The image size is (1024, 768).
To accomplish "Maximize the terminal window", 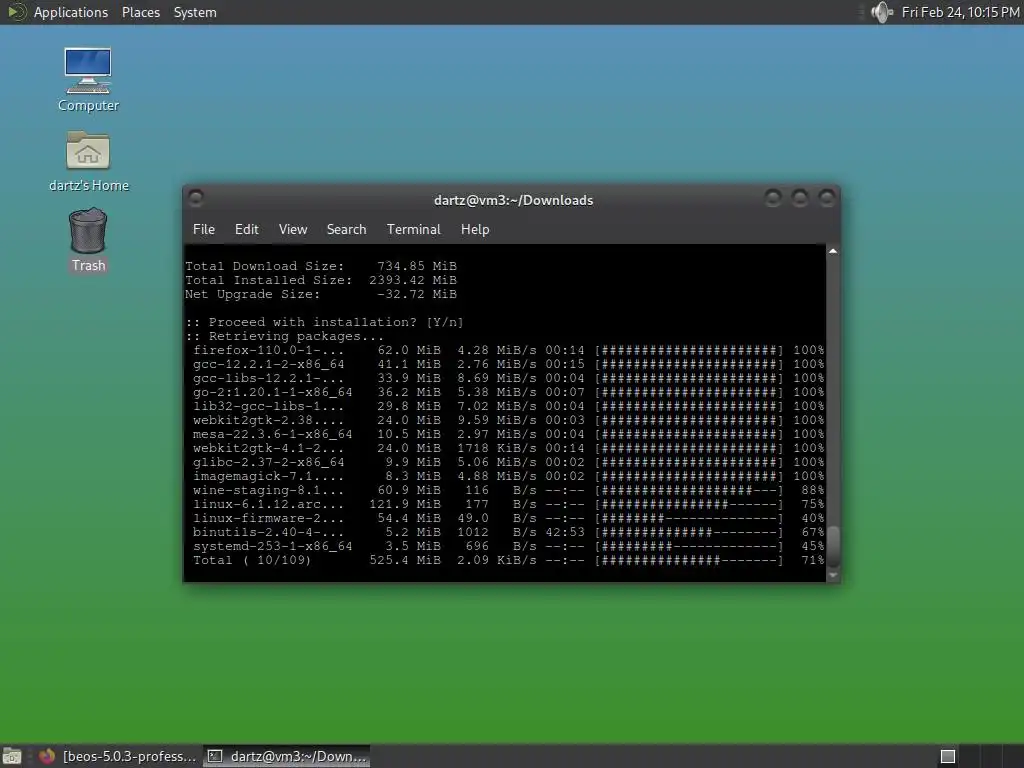I will coord(799,197).
